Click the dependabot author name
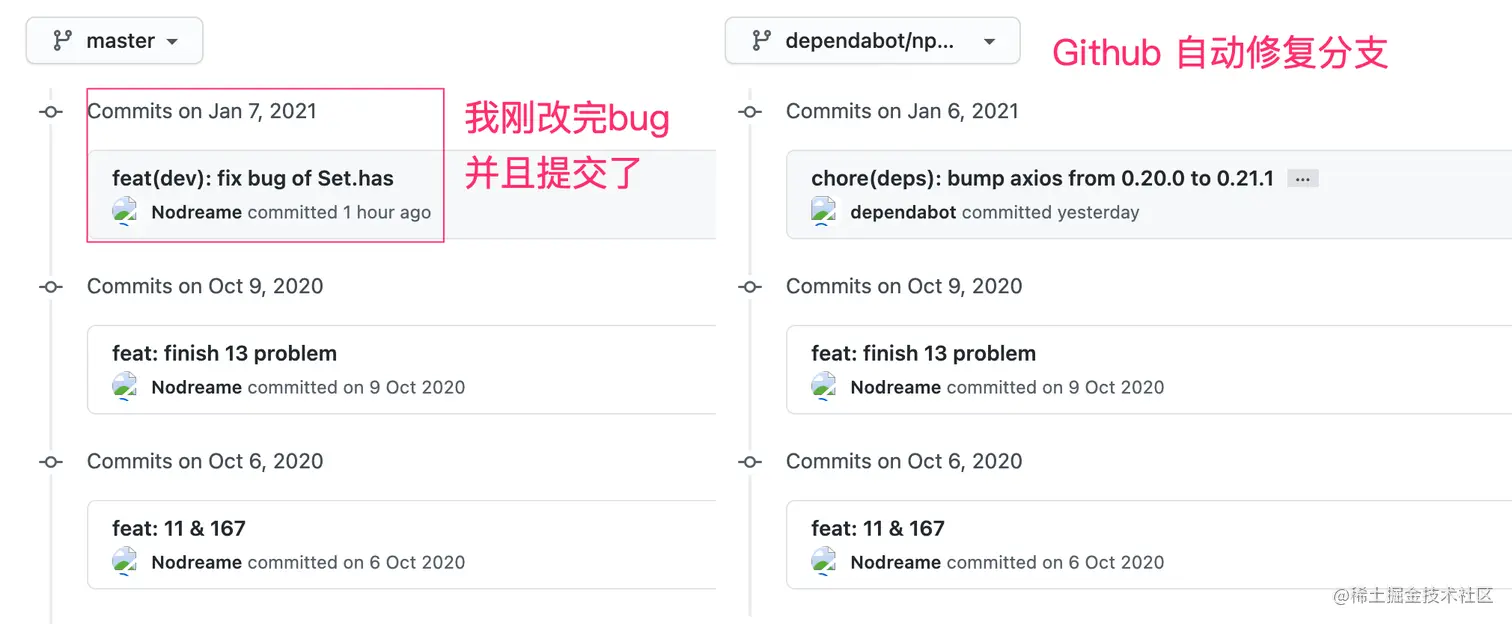 click(x=903, y=212)
